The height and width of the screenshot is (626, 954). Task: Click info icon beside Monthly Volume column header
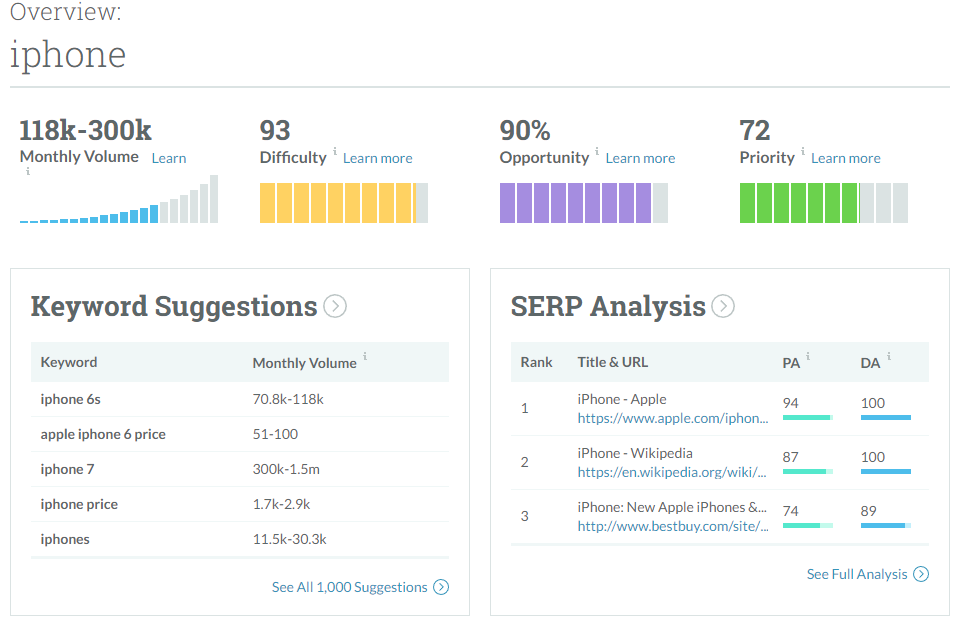click(x=365, y=356)
